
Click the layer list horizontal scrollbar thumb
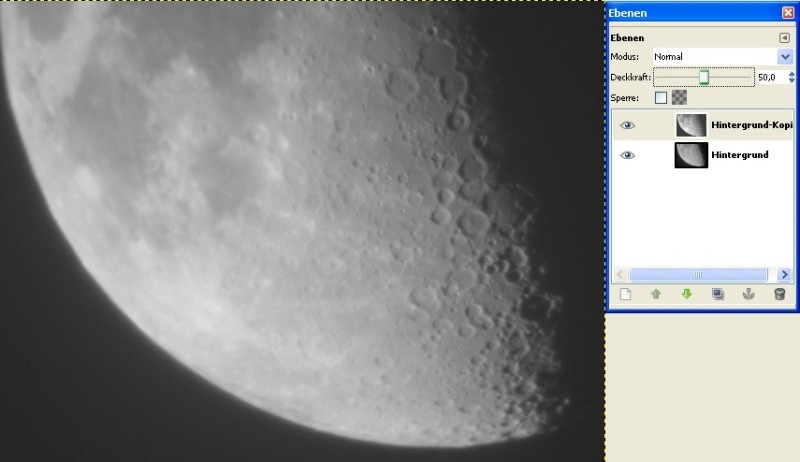point(698,275)
